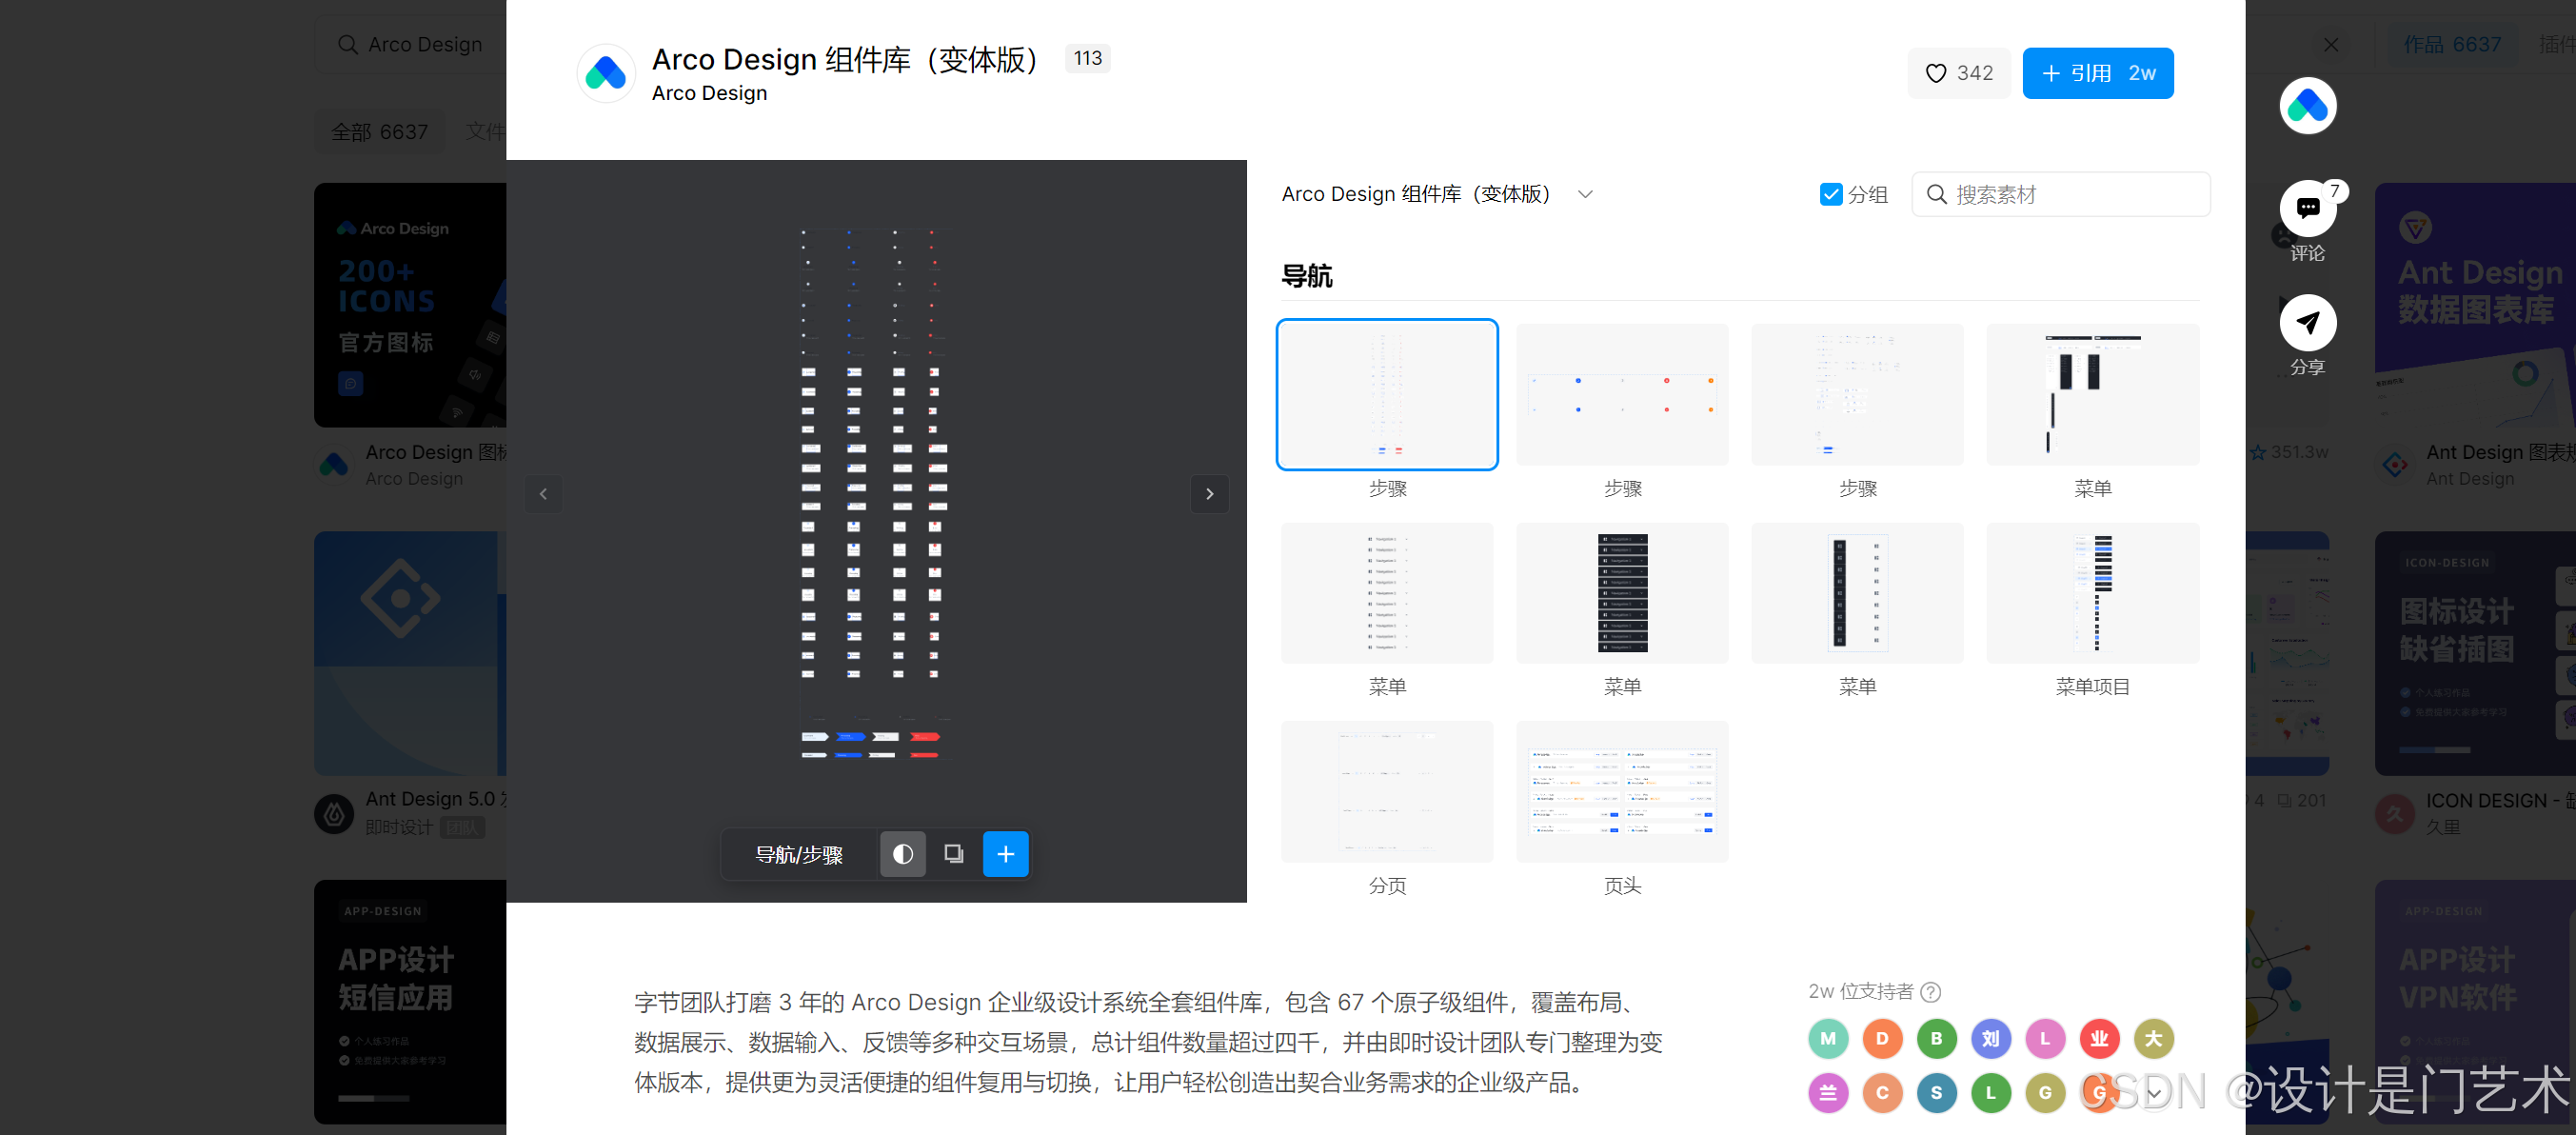Click the right arrow to view next preview
Screen dimensions: 2576x1135
(1210, 493)
